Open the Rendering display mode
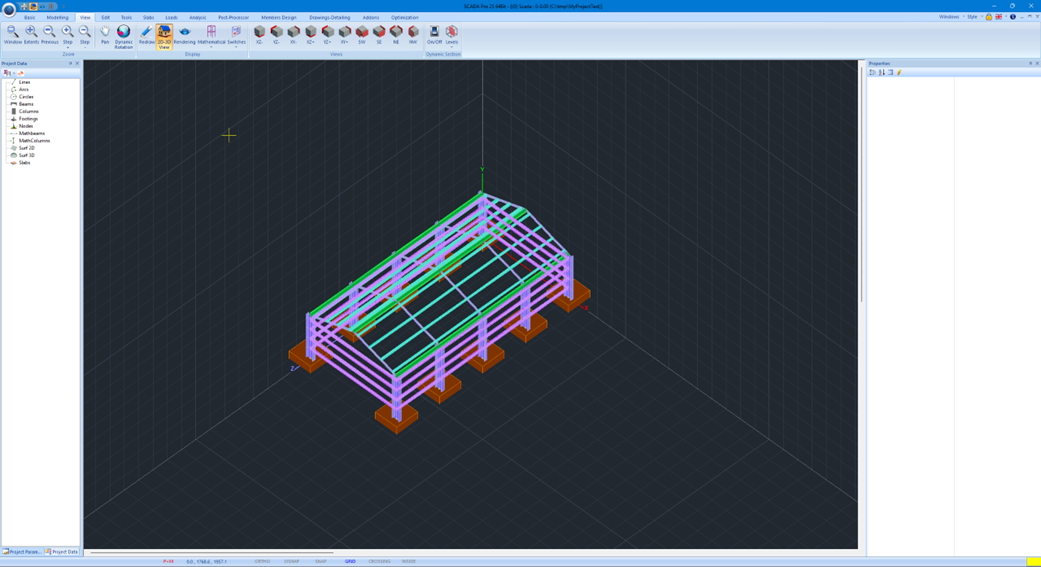This screenshot has height=567, width=1041. click(185, 35)
